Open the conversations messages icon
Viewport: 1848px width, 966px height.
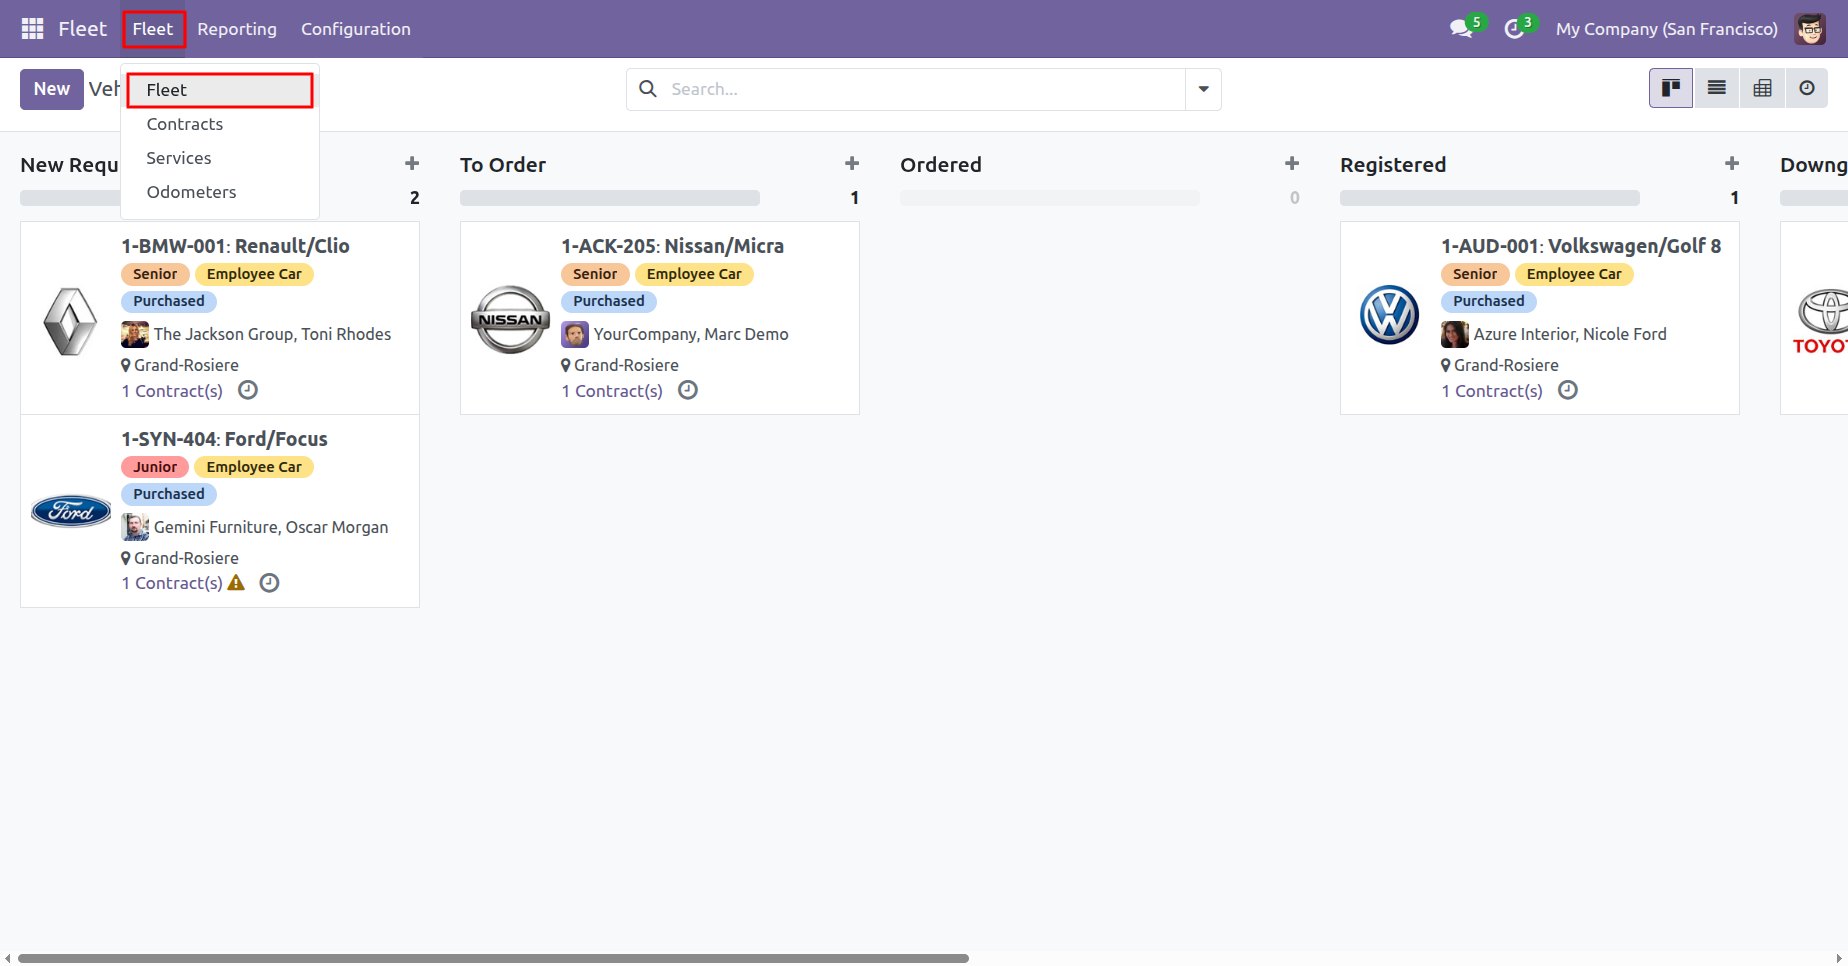tap(1462, 29)
